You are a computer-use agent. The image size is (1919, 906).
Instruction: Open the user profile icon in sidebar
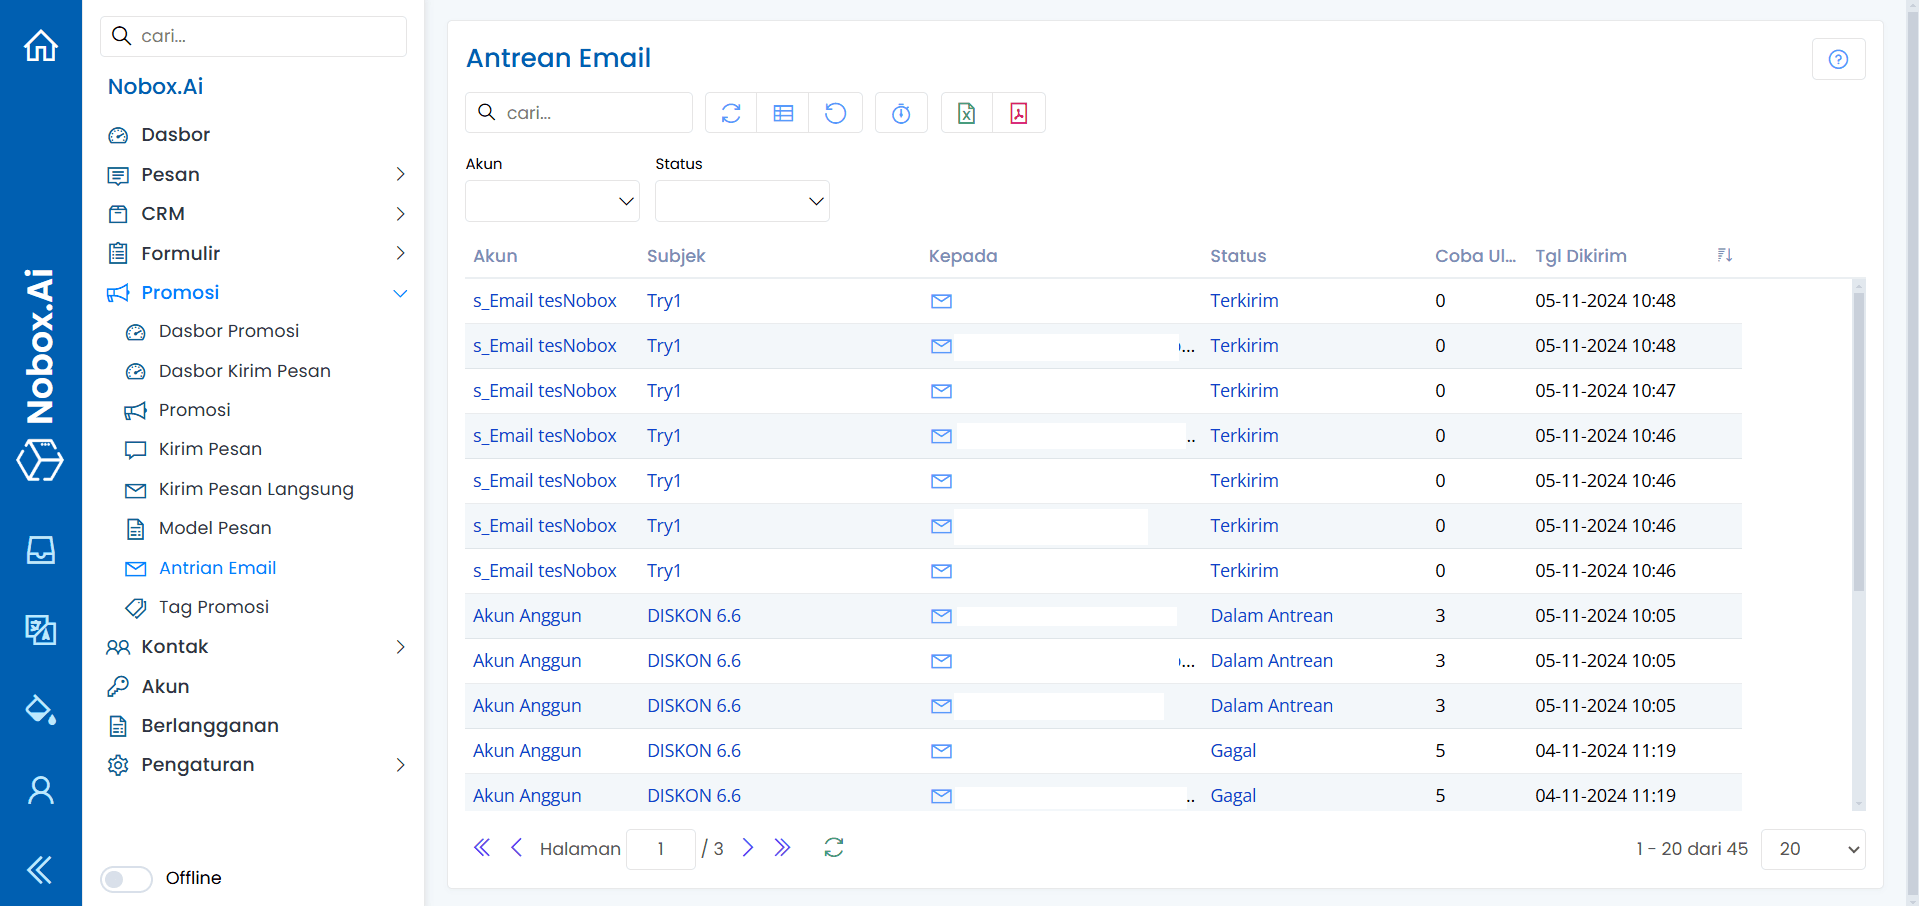(x=40, y=790)
